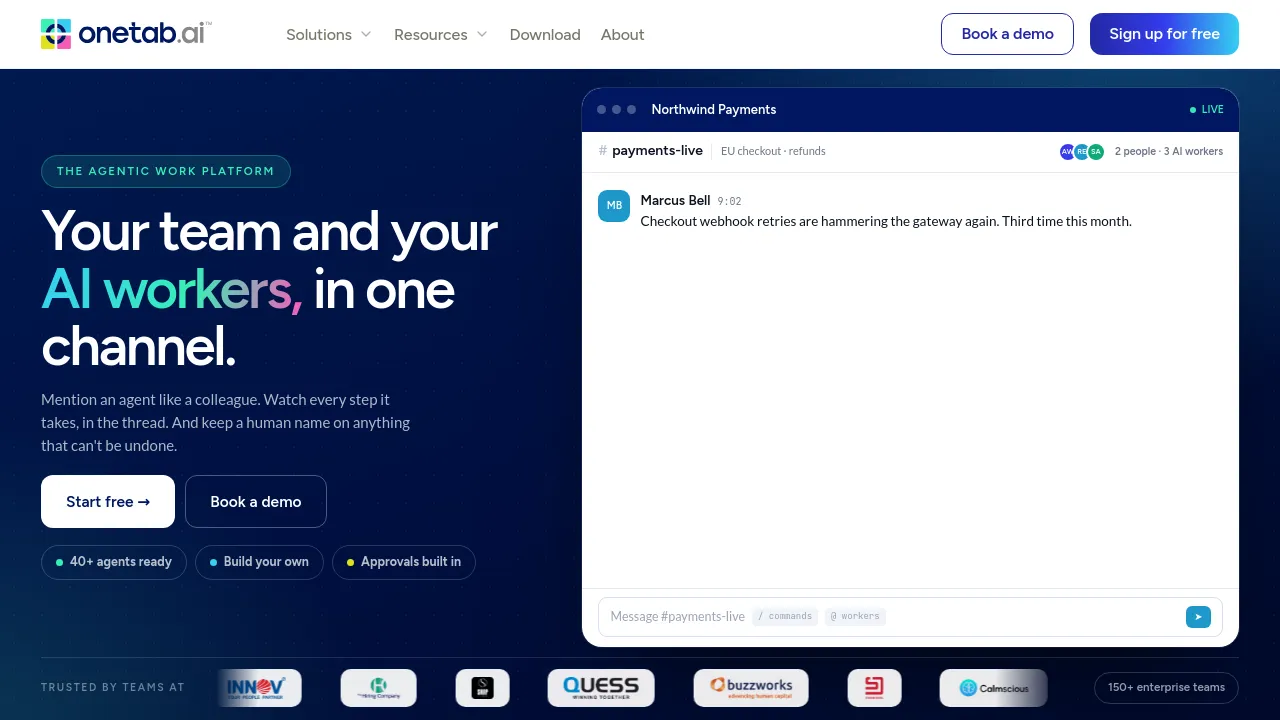Click the payments-live channel name
This screenshot has height=720, width=1280.
coord(657,151)
